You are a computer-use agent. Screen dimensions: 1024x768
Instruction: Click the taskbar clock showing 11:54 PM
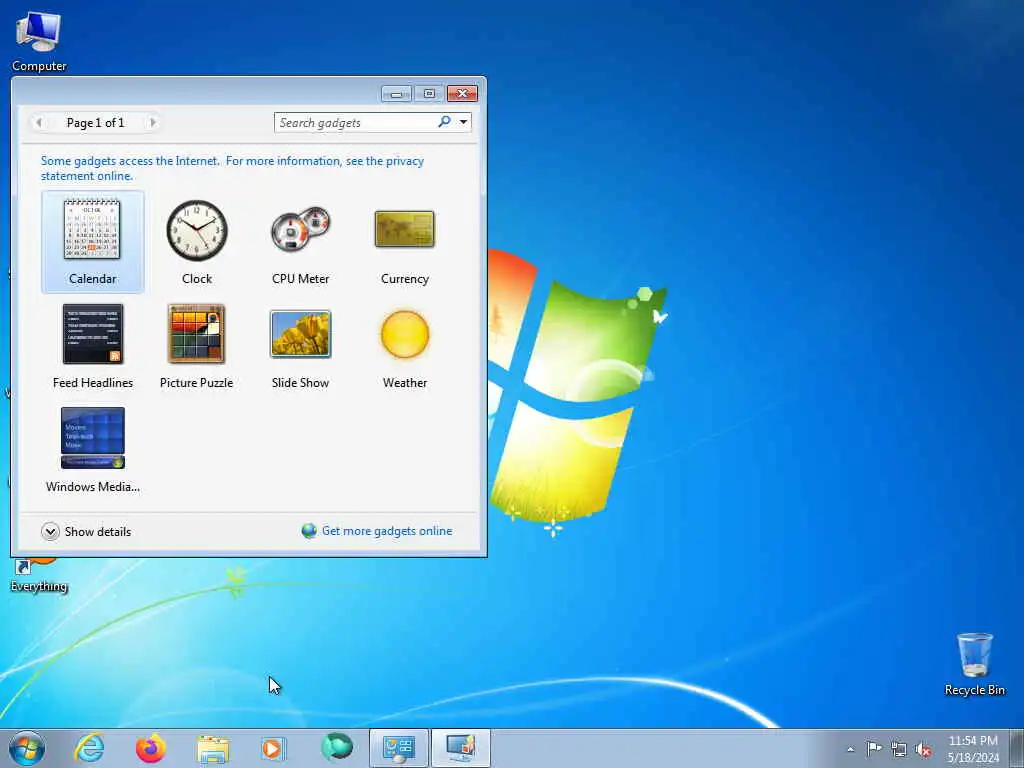[973, 748]
